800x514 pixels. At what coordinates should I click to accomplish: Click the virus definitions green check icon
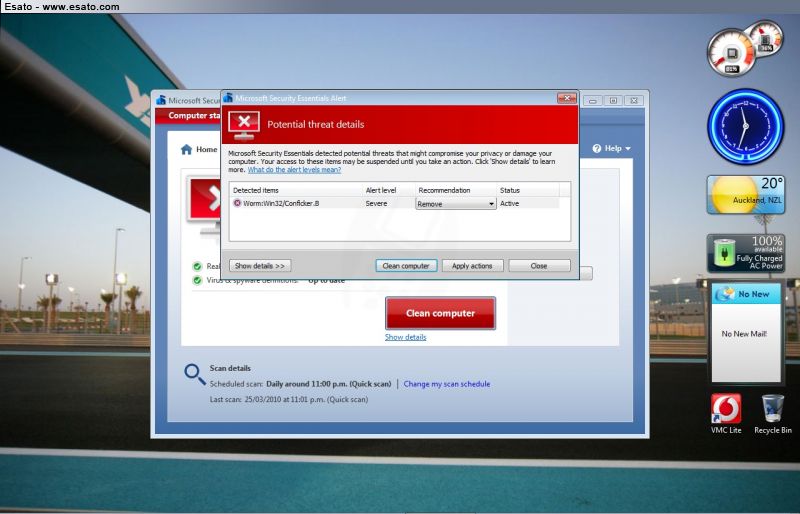[197, 280]
